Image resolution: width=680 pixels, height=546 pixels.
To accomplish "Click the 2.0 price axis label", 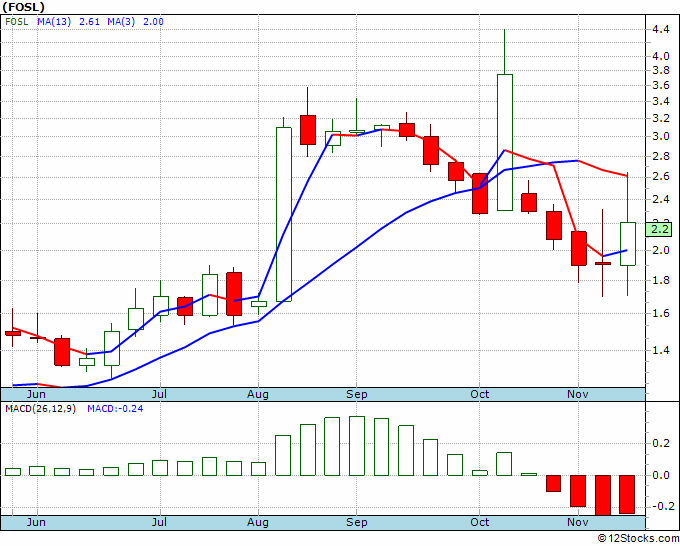I will click(x=660, y=250).
